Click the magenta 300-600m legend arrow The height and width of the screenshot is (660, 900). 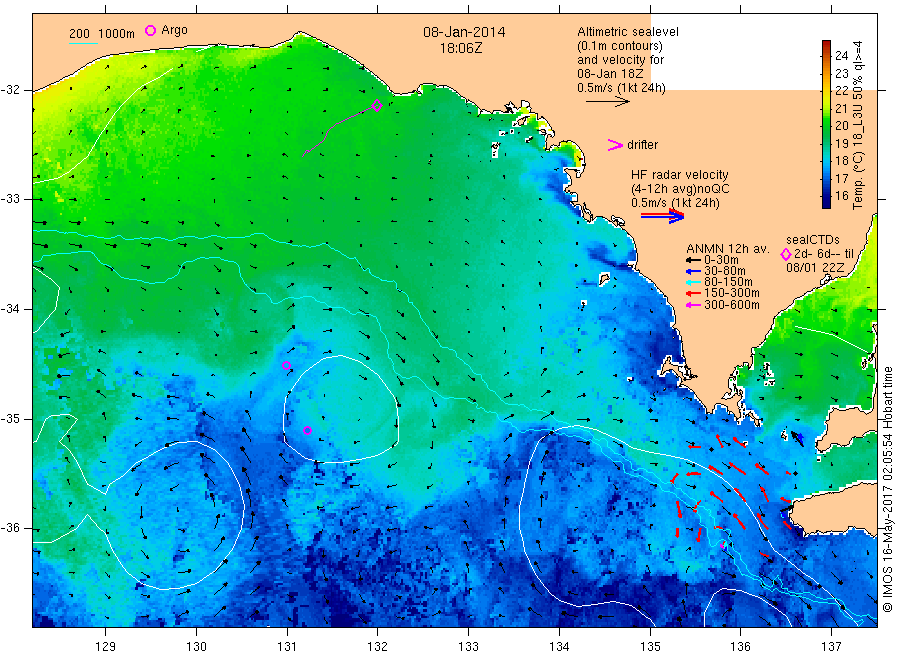693,305
